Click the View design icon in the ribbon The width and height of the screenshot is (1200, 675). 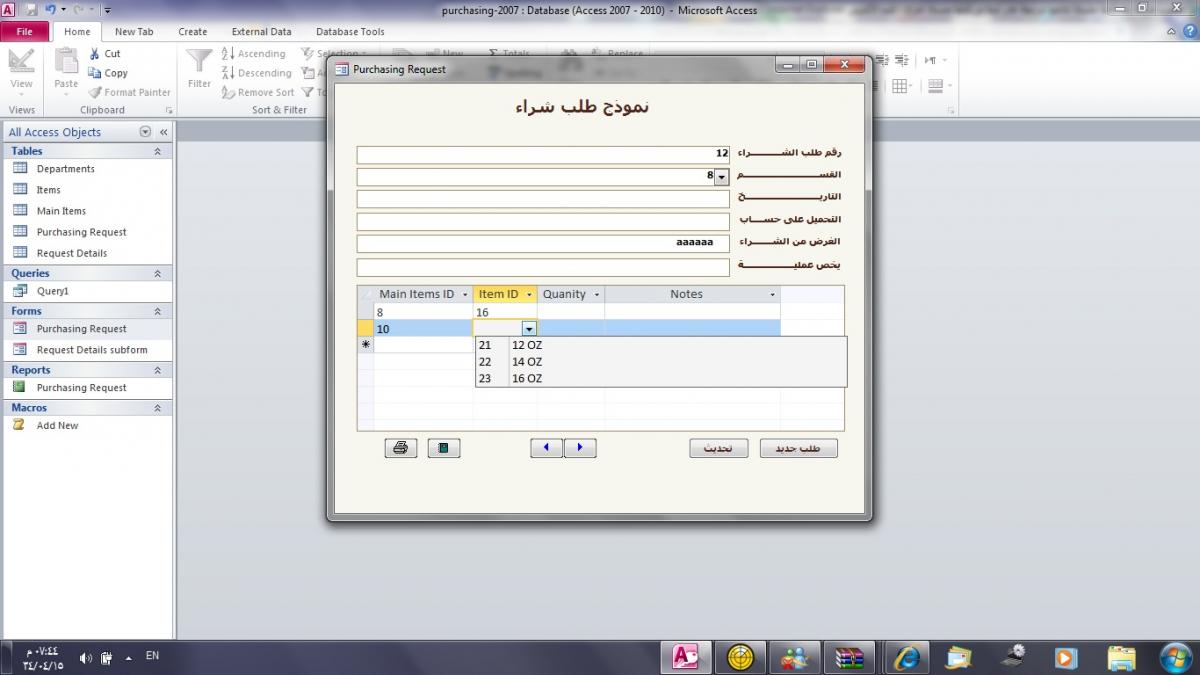pos(21,61)
